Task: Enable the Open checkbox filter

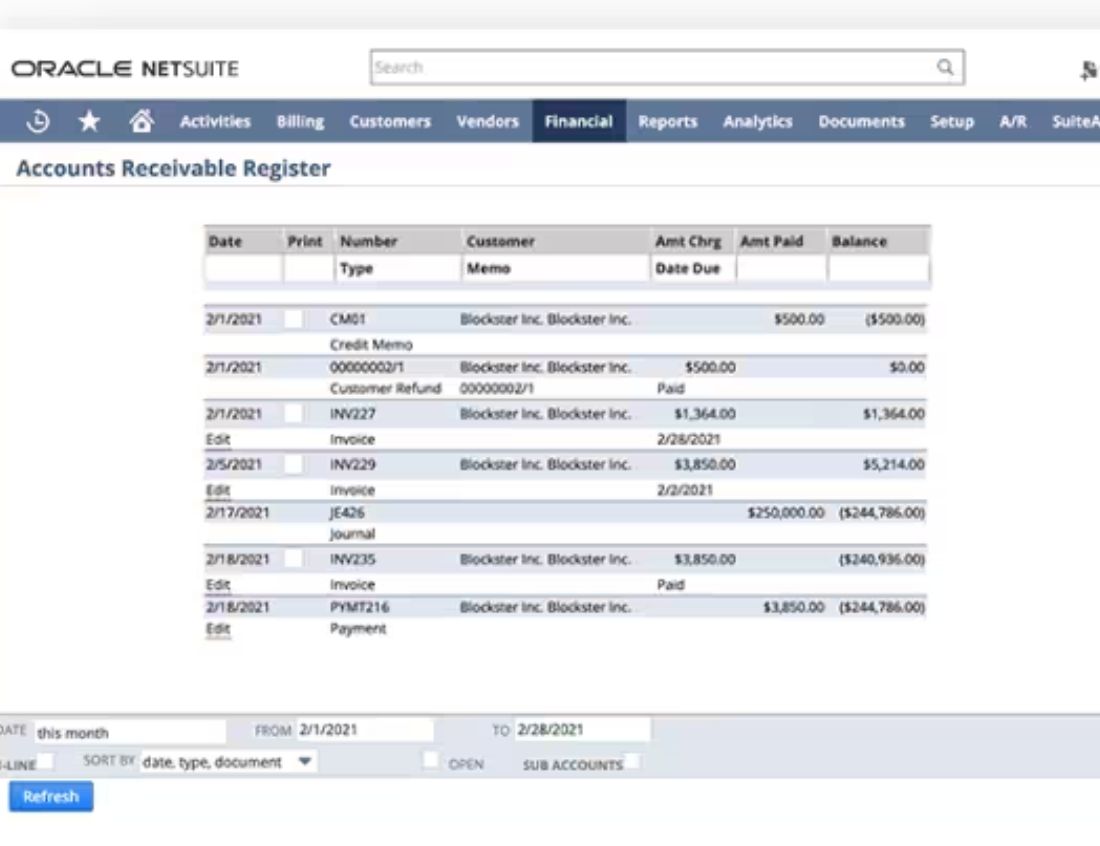Action: (x=431, y=761)
